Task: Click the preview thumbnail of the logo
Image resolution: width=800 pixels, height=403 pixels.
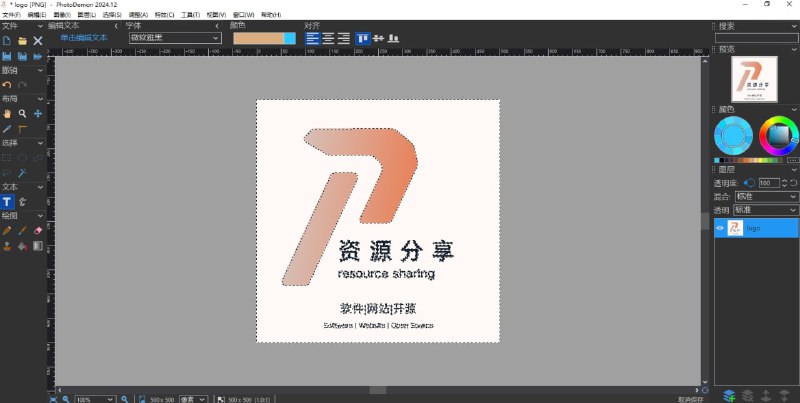Action: (x=754, y=79)
